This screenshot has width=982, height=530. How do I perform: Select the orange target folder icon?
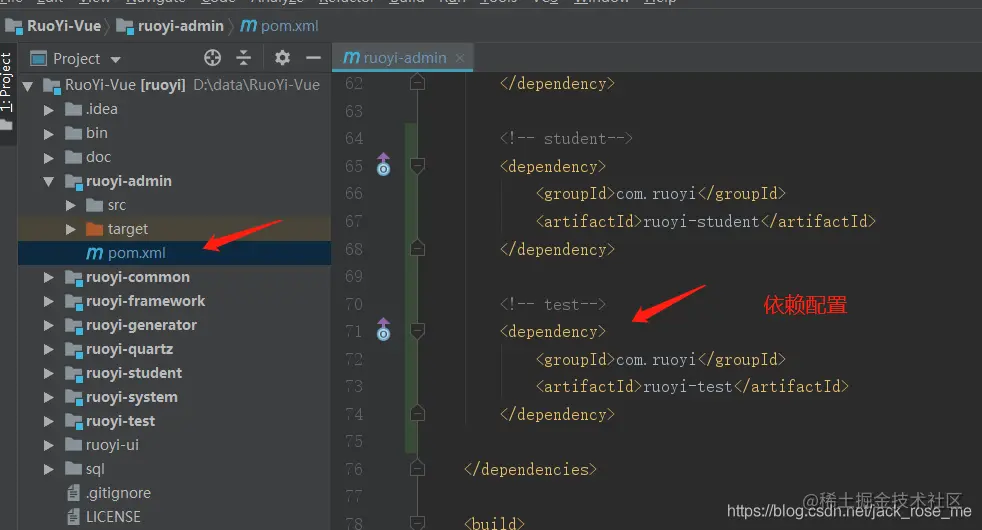coord(95,229)
